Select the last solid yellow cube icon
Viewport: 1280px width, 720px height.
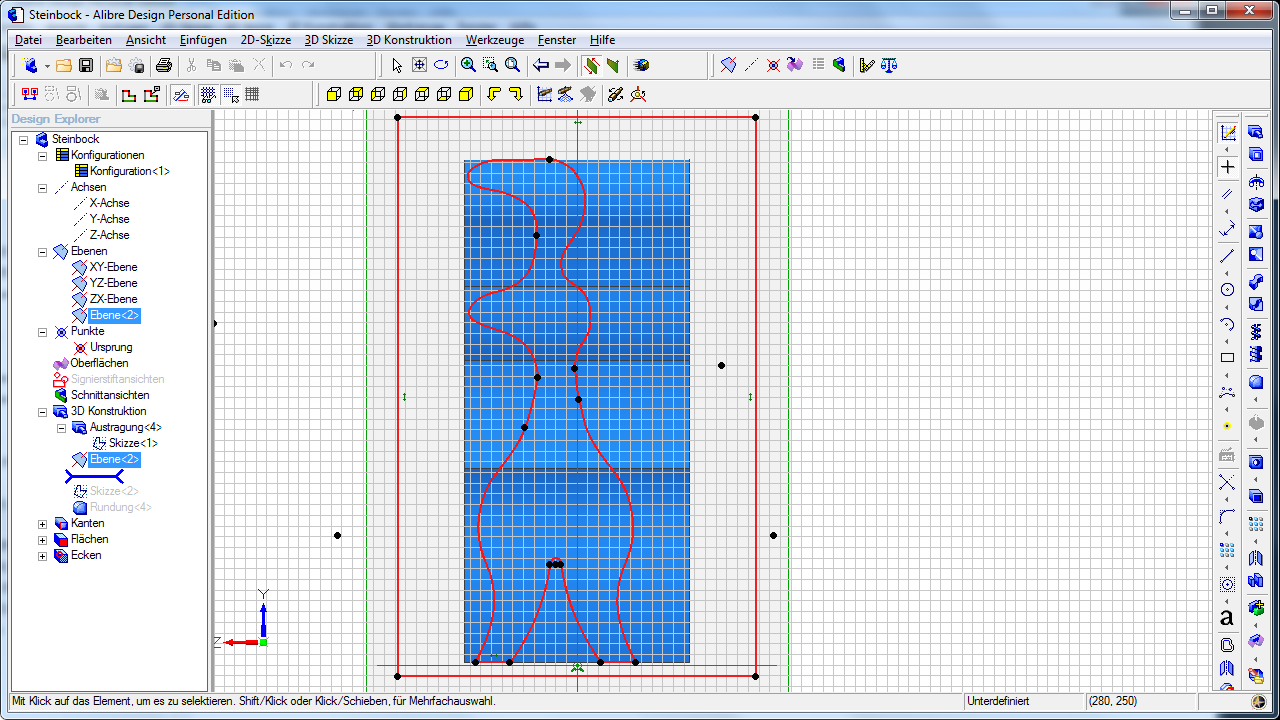tap(466, 95)
